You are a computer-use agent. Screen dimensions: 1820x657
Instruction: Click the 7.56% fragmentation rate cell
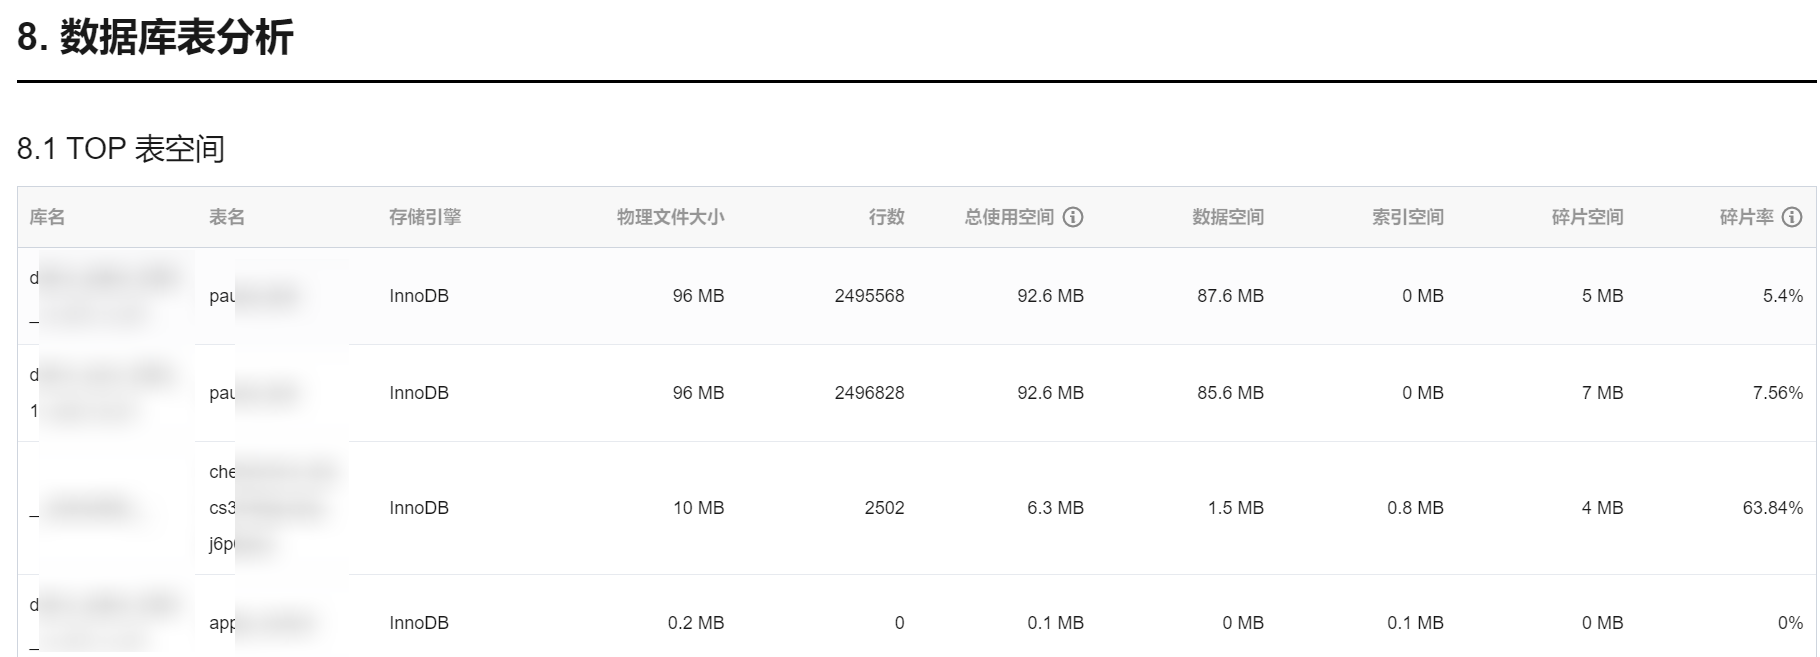[1777, 393]
